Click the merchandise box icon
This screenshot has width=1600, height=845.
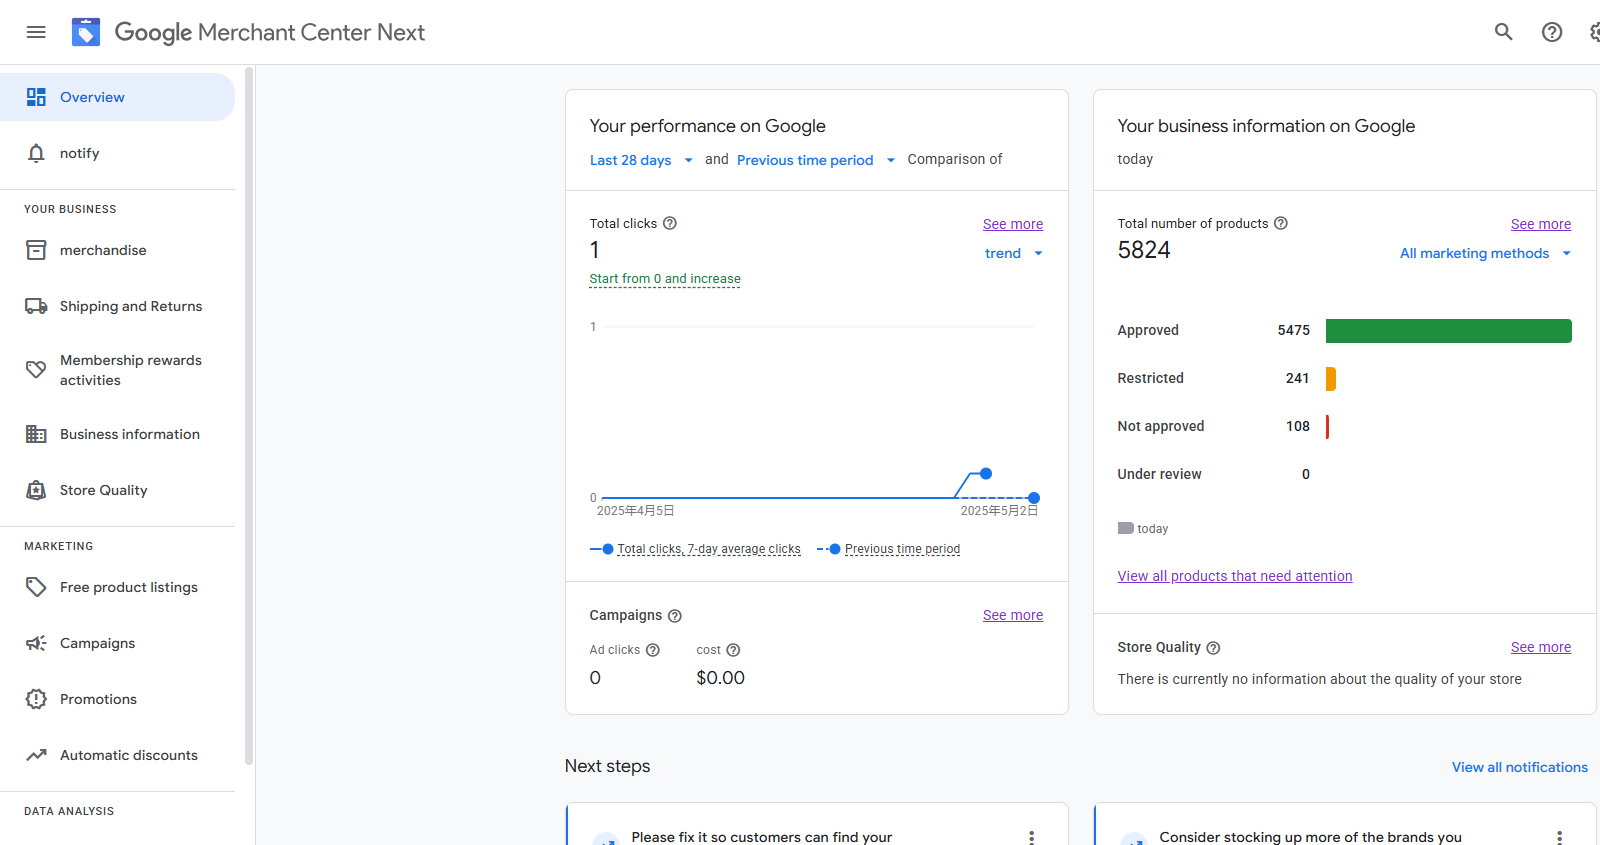pos(36,250)
